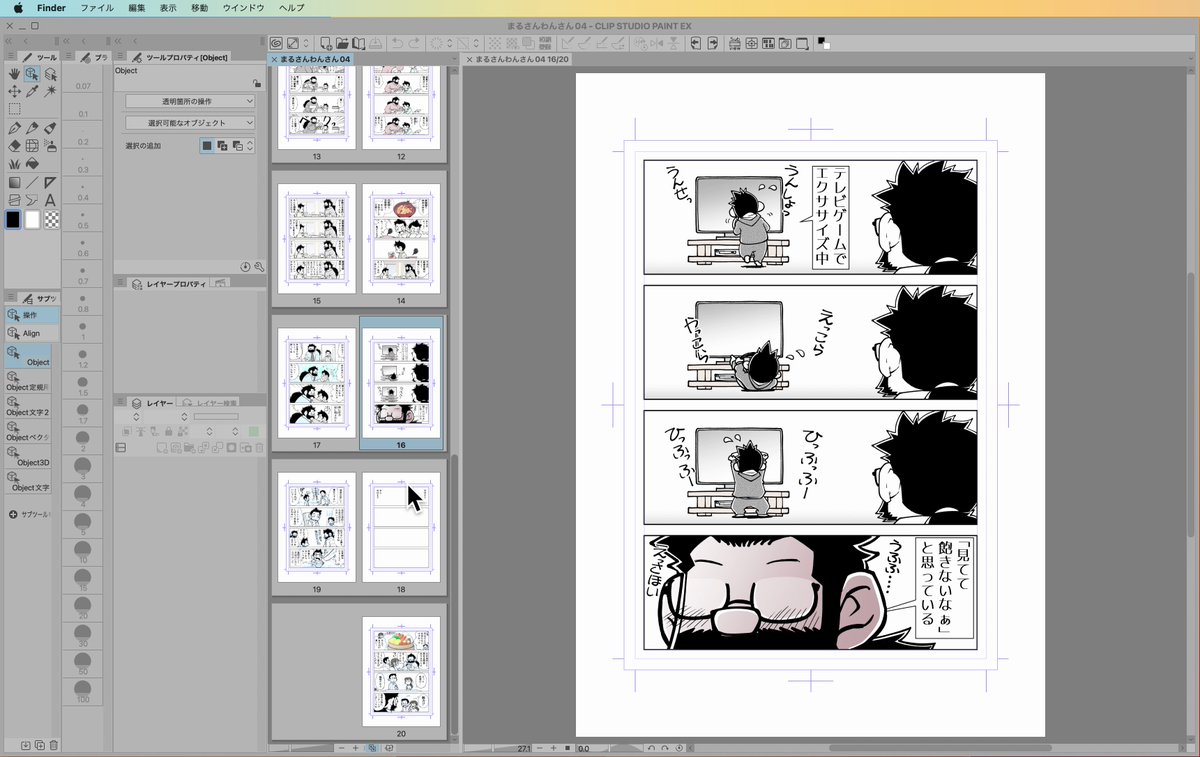1200x757 pixels.
Task: Select the Move layer tool
Action: (50, 74)
